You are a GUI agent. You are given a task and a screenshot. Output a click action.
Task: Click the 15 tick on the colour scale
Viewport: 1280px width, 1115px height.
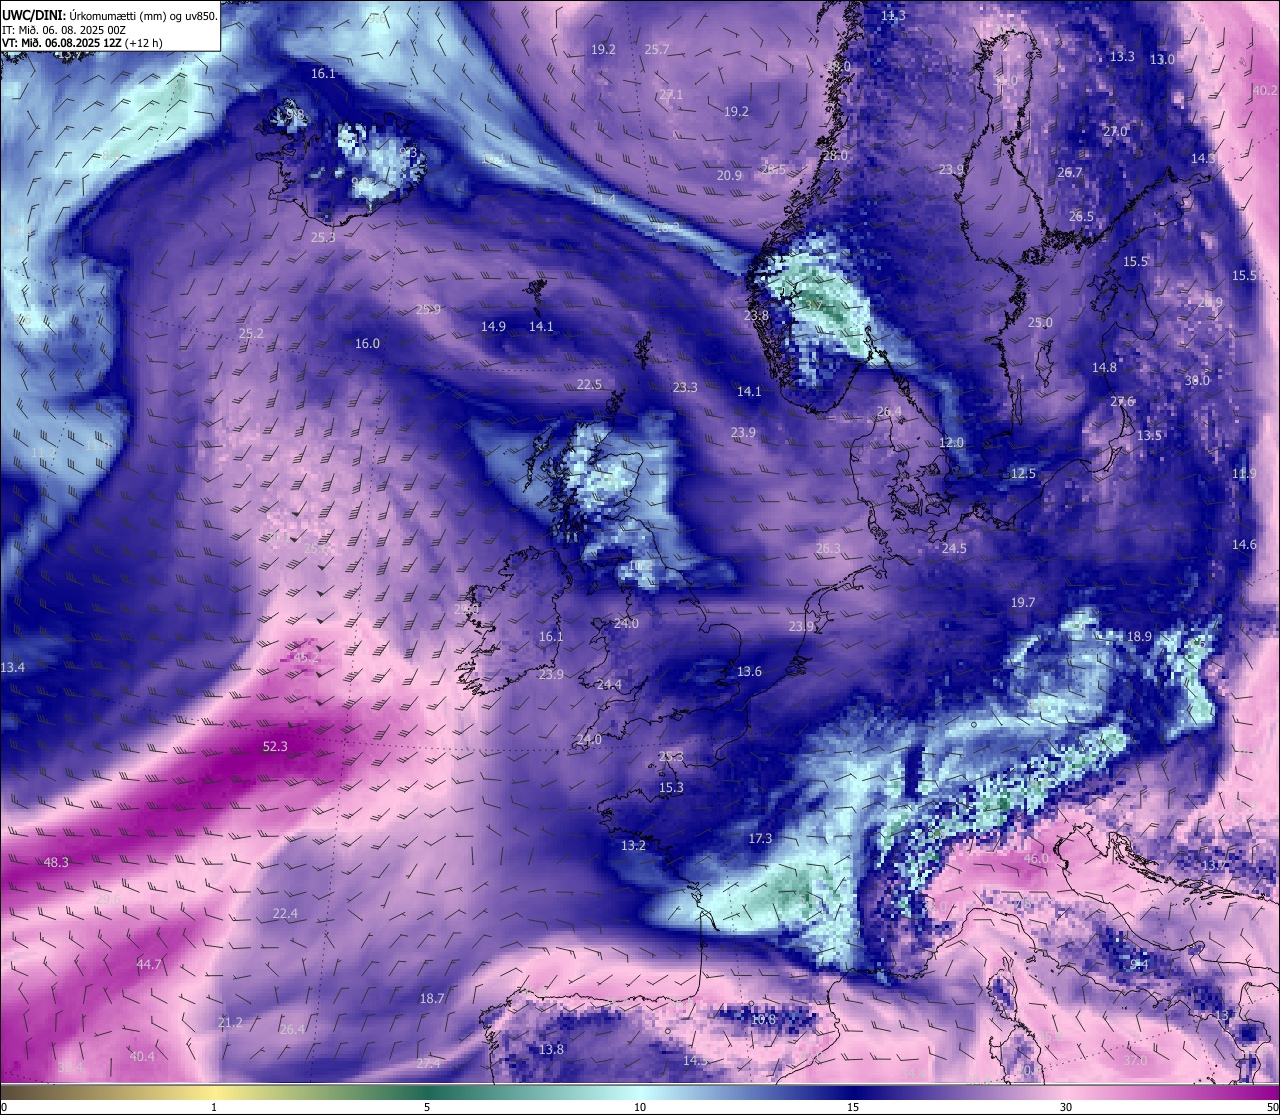853,1107
